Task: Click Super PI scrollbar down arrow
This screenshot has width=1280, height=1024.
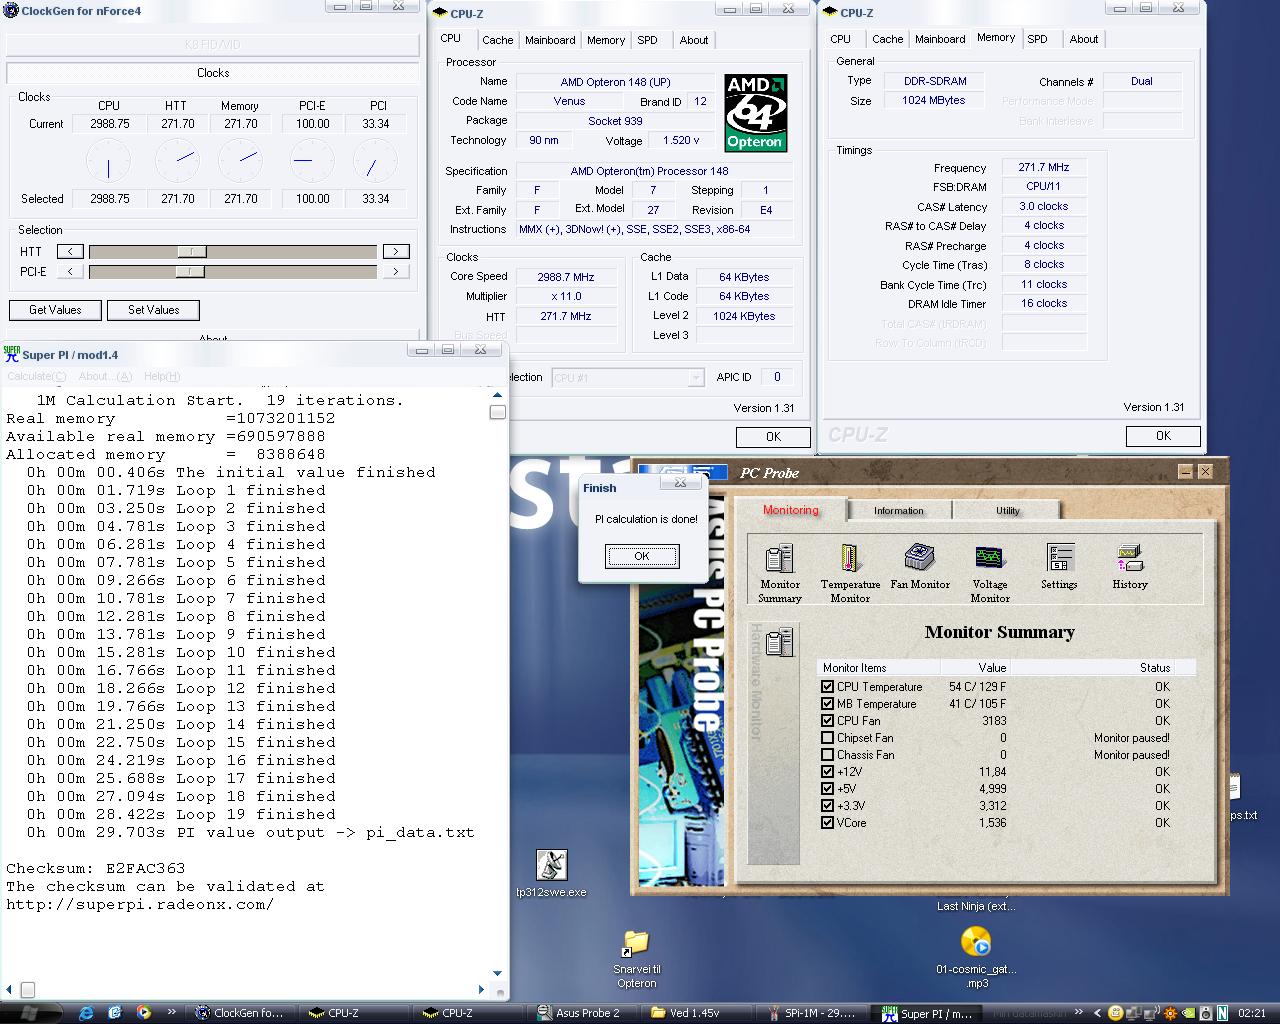Action: coord(497,973)
